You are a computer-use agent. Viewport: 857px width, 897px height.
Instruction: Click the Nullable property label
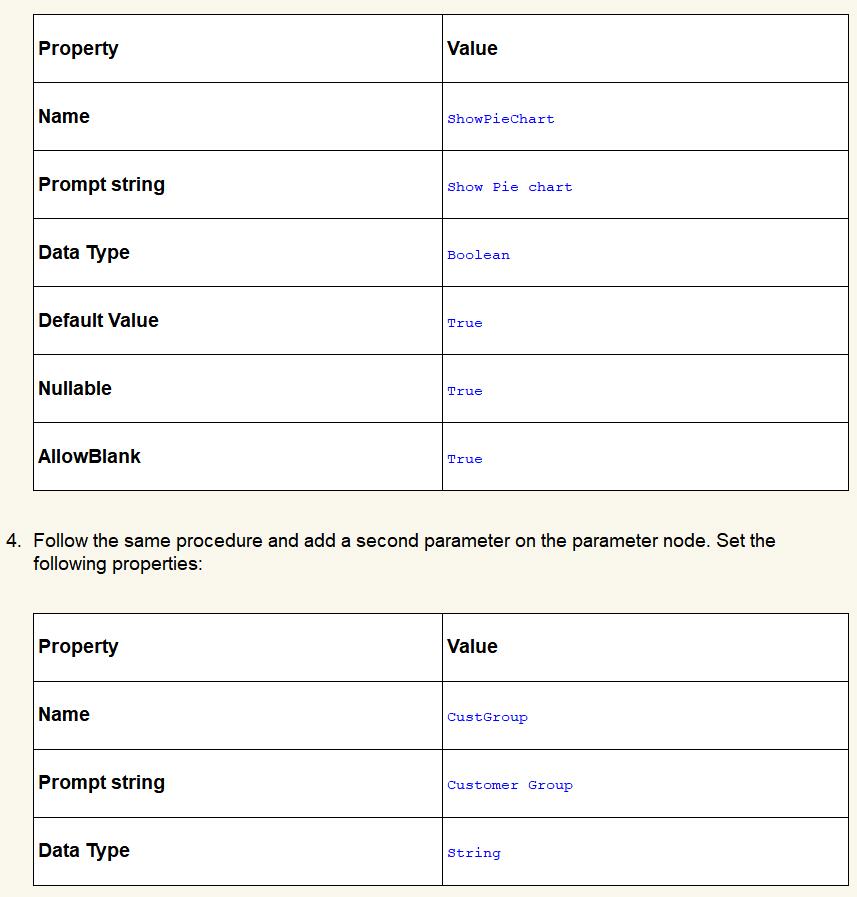click(75, 389)
